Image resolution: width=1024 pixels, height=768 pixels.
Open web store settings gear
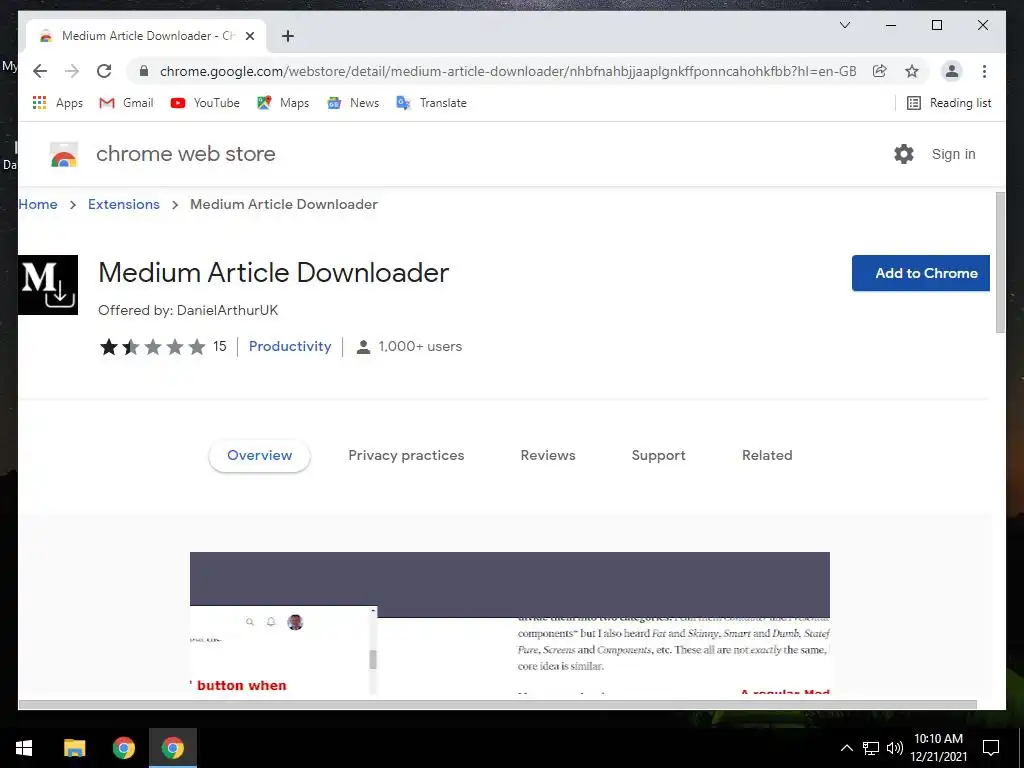click(x=904, y=154)
